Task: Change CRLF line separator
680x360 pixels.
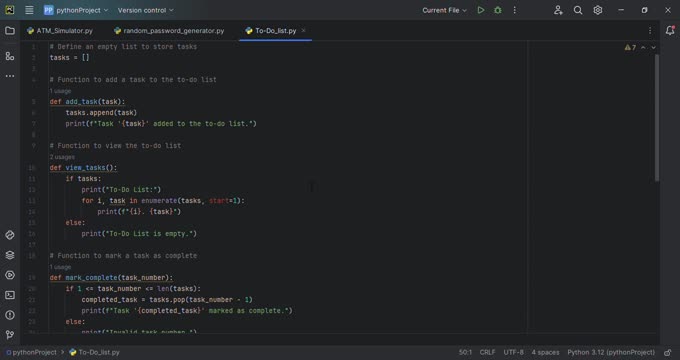Action: tap(487, 352)
